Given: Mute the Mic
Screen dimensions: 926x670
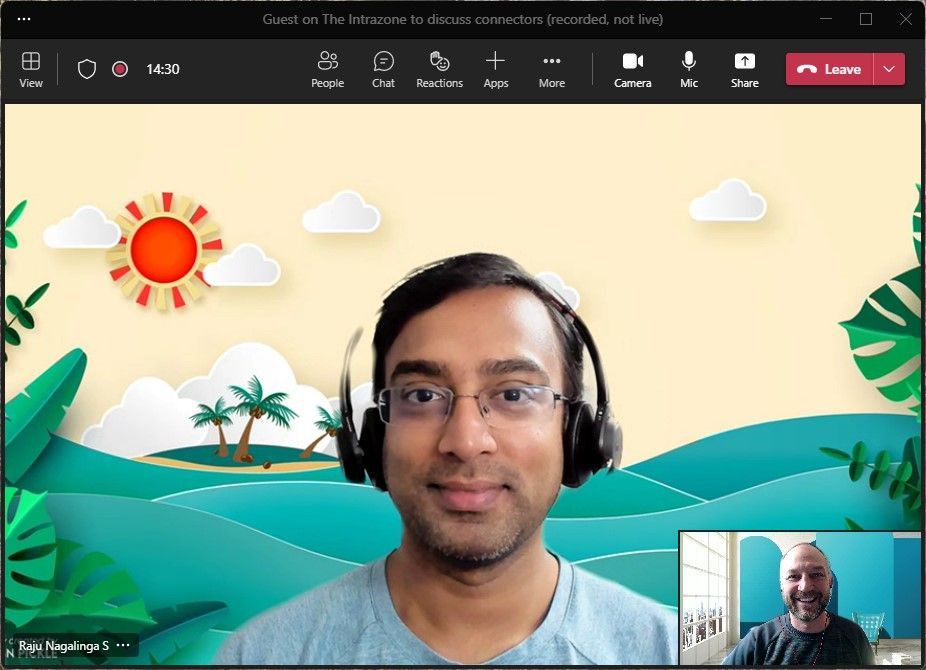Looking at the screenshot, I should pos(689,70).
